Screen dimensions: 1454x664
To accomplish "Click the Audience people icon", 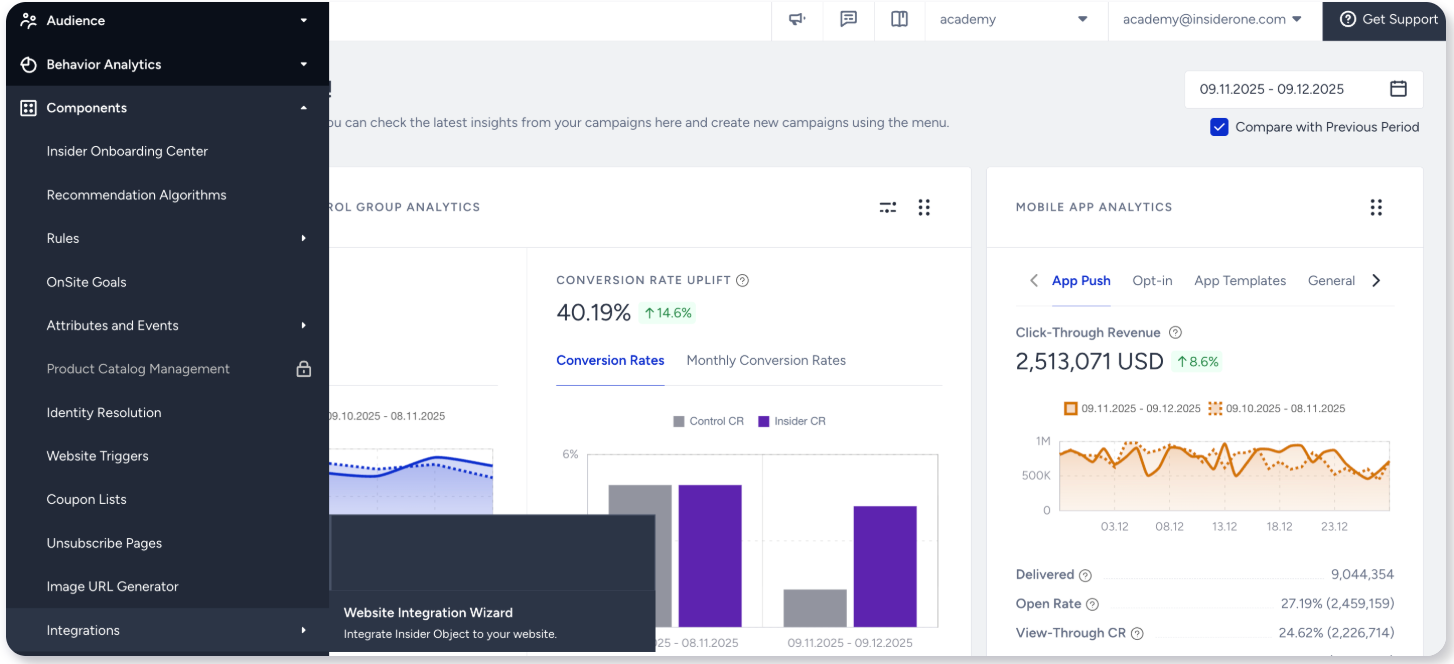I will point(28,20).
